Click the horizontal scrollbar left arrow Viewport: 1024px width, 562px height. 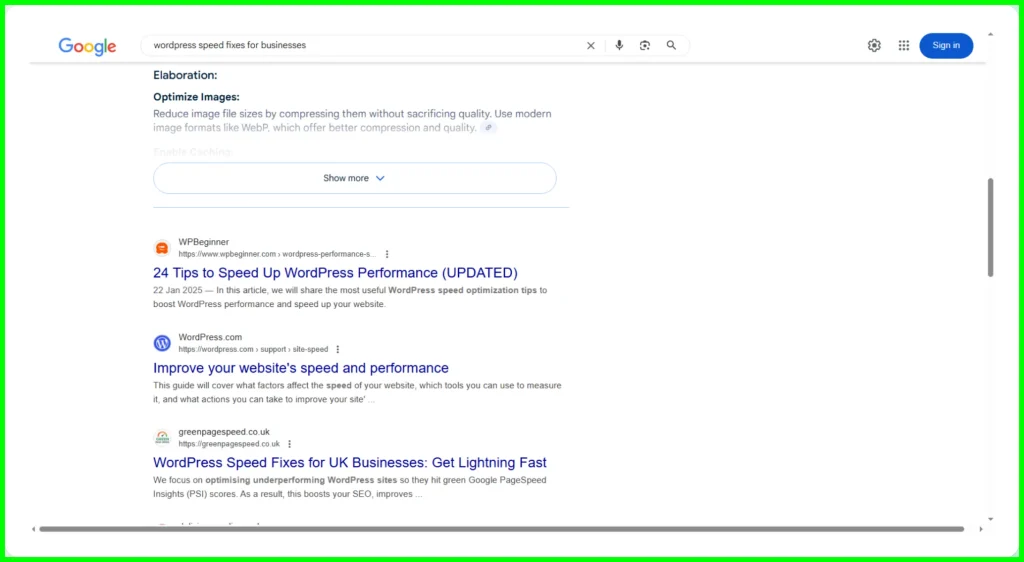coord(33,529)
